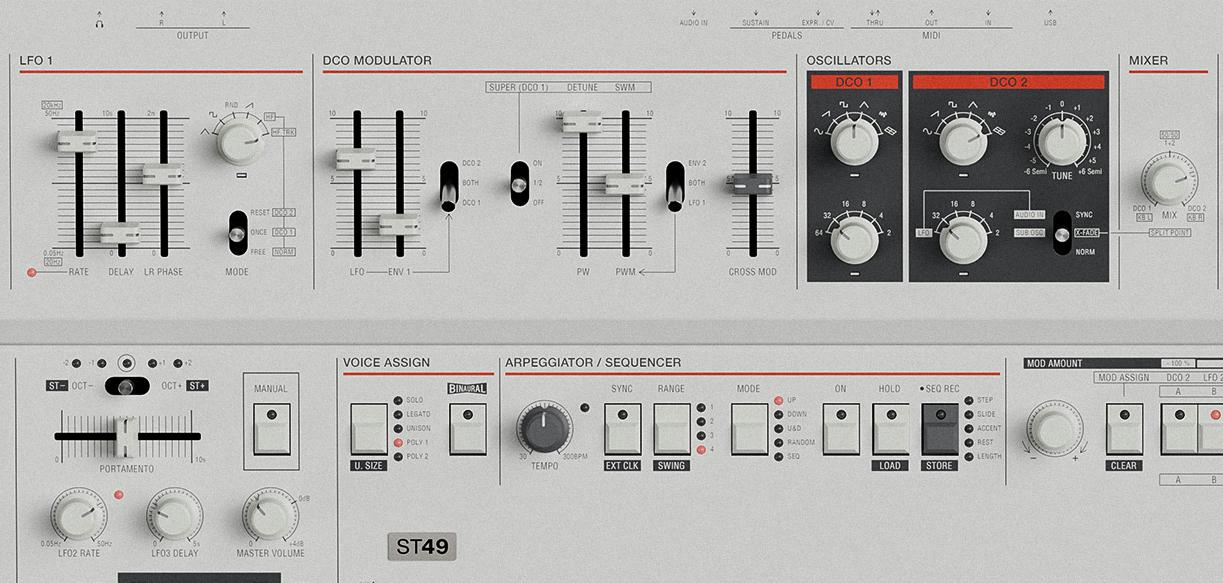Click the Mixer MIX knob
Viewport: 1223px width, 583px height.
click(1167, 183)
